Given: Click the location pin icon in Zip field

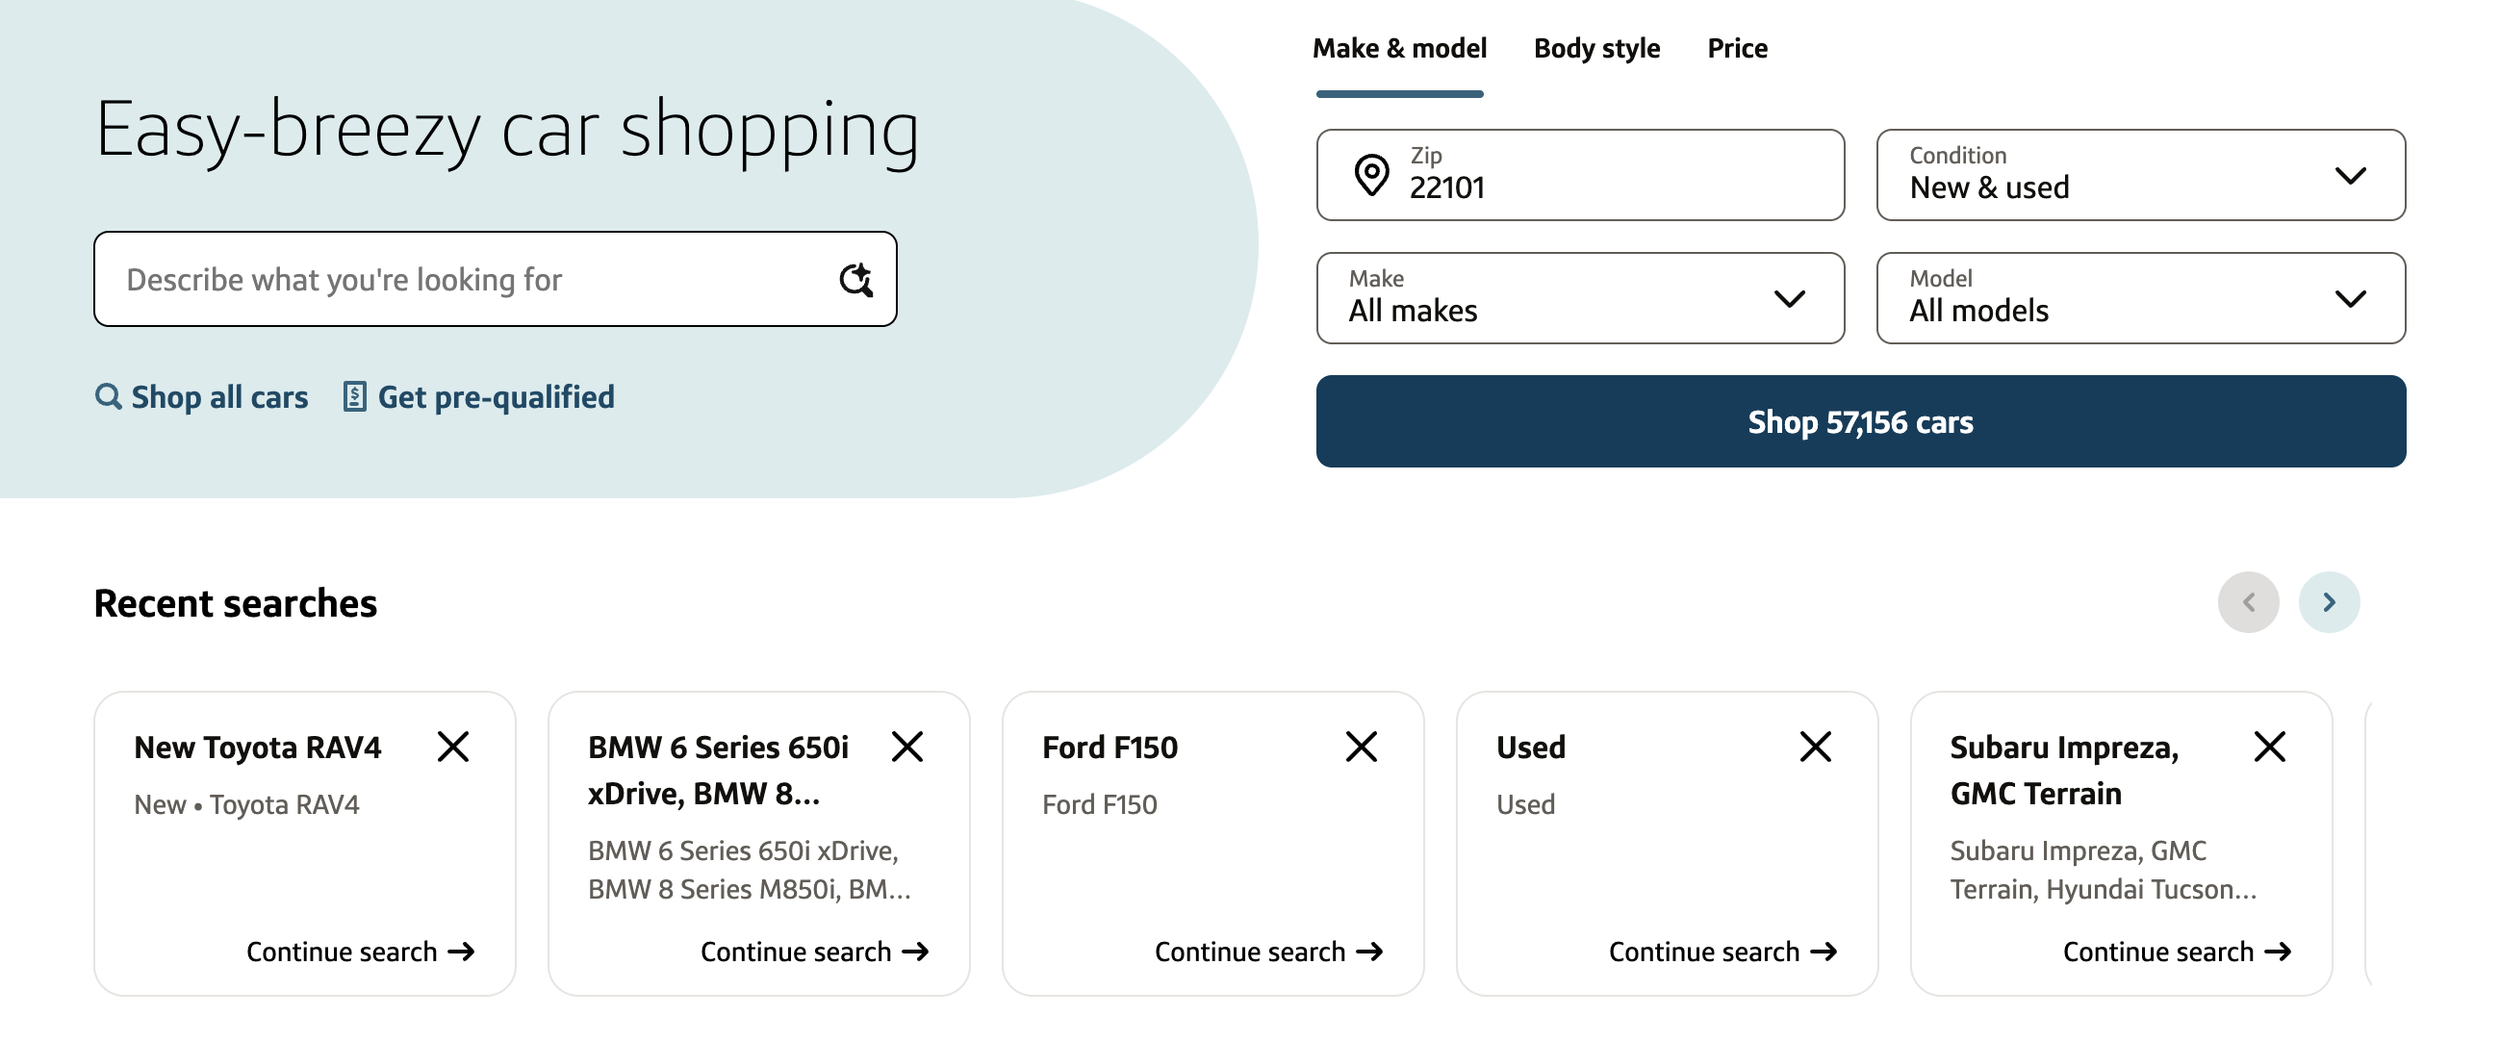Looking at the screenshot, I should point(1371,175).
